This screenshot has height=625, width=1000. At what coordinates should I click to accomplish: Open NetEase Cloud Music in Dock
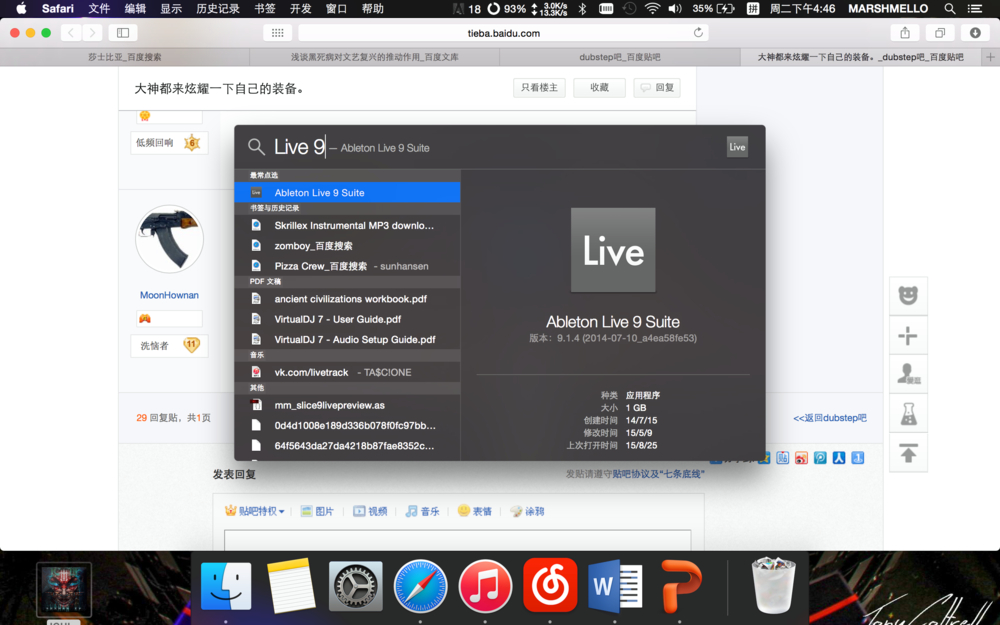(x=550, y=585)
